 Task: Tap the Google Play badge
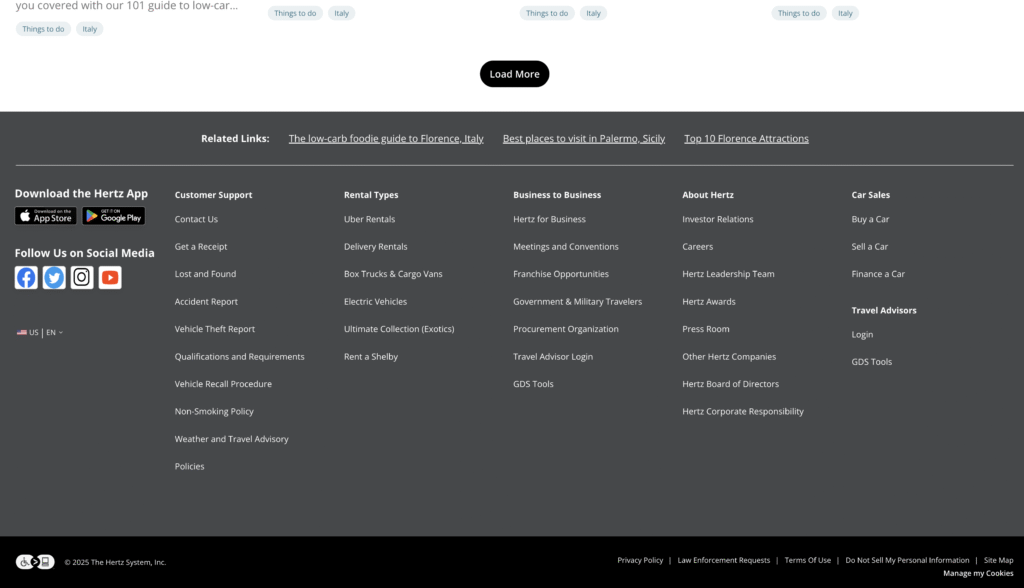pyautogui.click(x=113, y=216)
